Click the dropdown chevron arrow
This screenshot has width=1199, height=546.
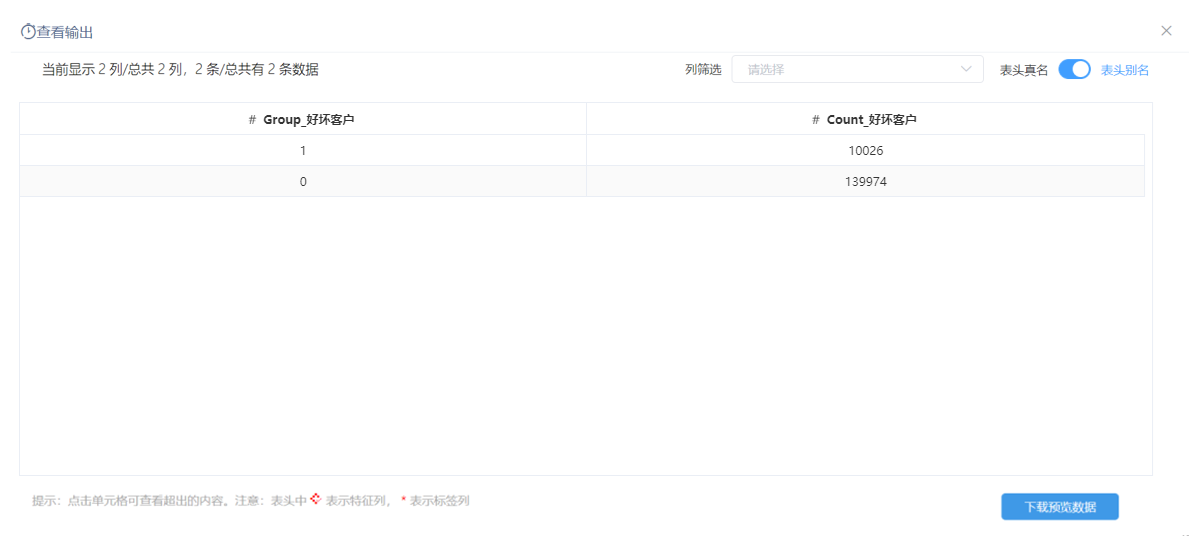coord(966,70)
